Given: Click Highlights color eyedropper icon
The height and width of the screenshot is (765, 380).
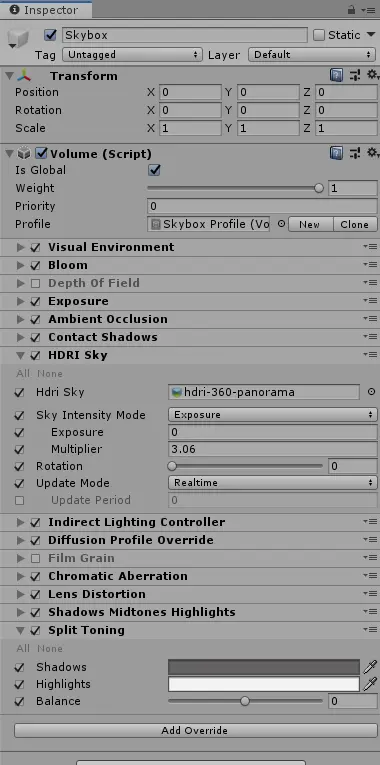Looking at the screenshot, I should (370, 684).
